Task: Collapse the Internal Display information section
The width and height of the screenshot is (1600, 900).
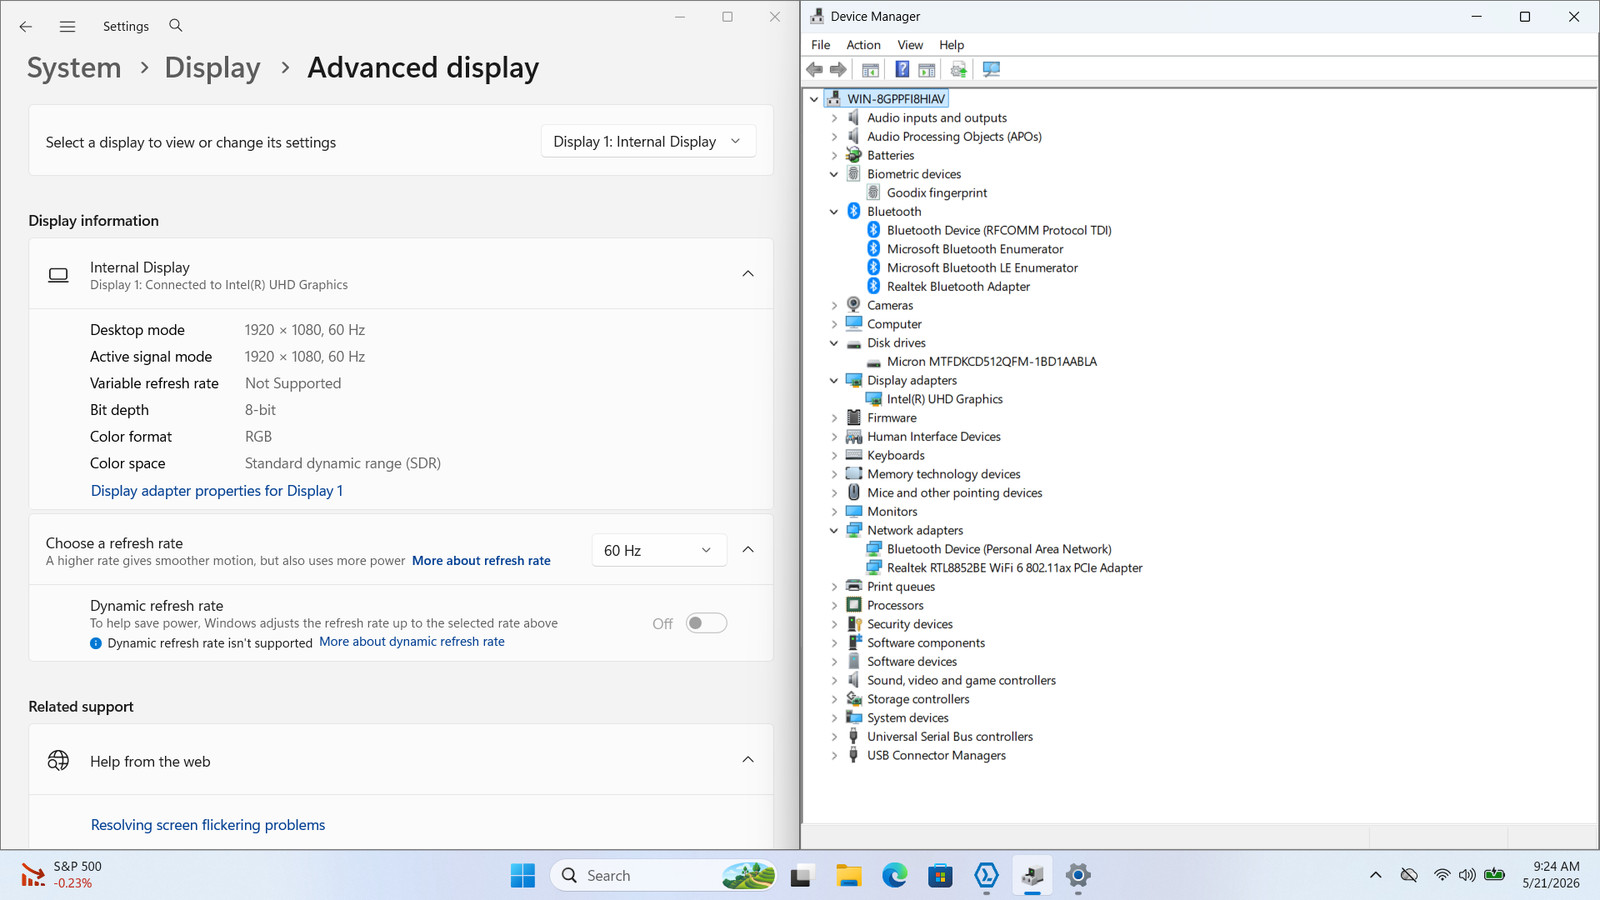Action: point(748,274)
